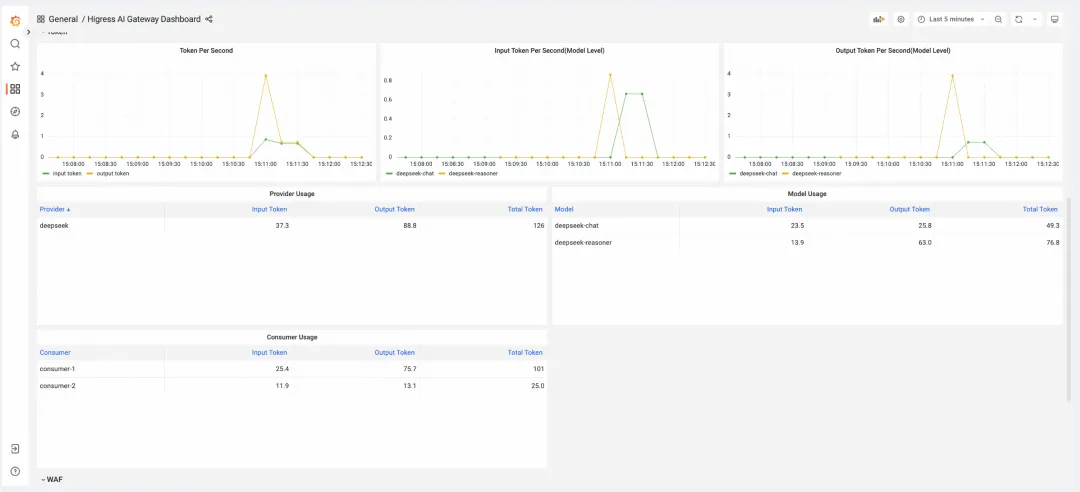Click the dashboards grid icon beside General
The image size is (1080, 492).
(41, 19)
